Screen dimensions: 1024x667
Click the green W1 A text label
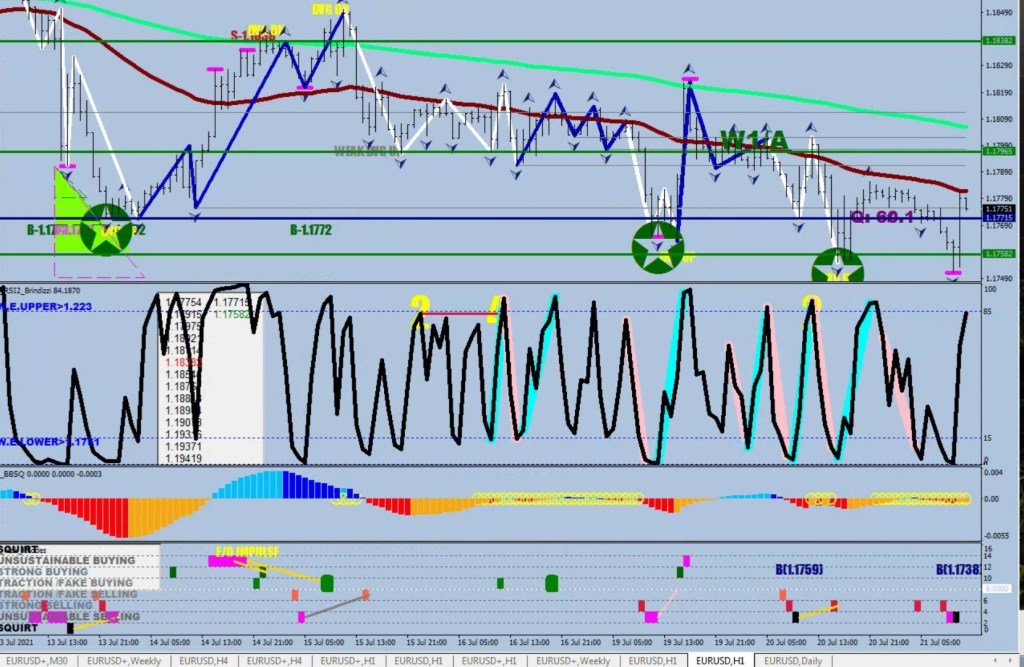(x=753, y=139)
